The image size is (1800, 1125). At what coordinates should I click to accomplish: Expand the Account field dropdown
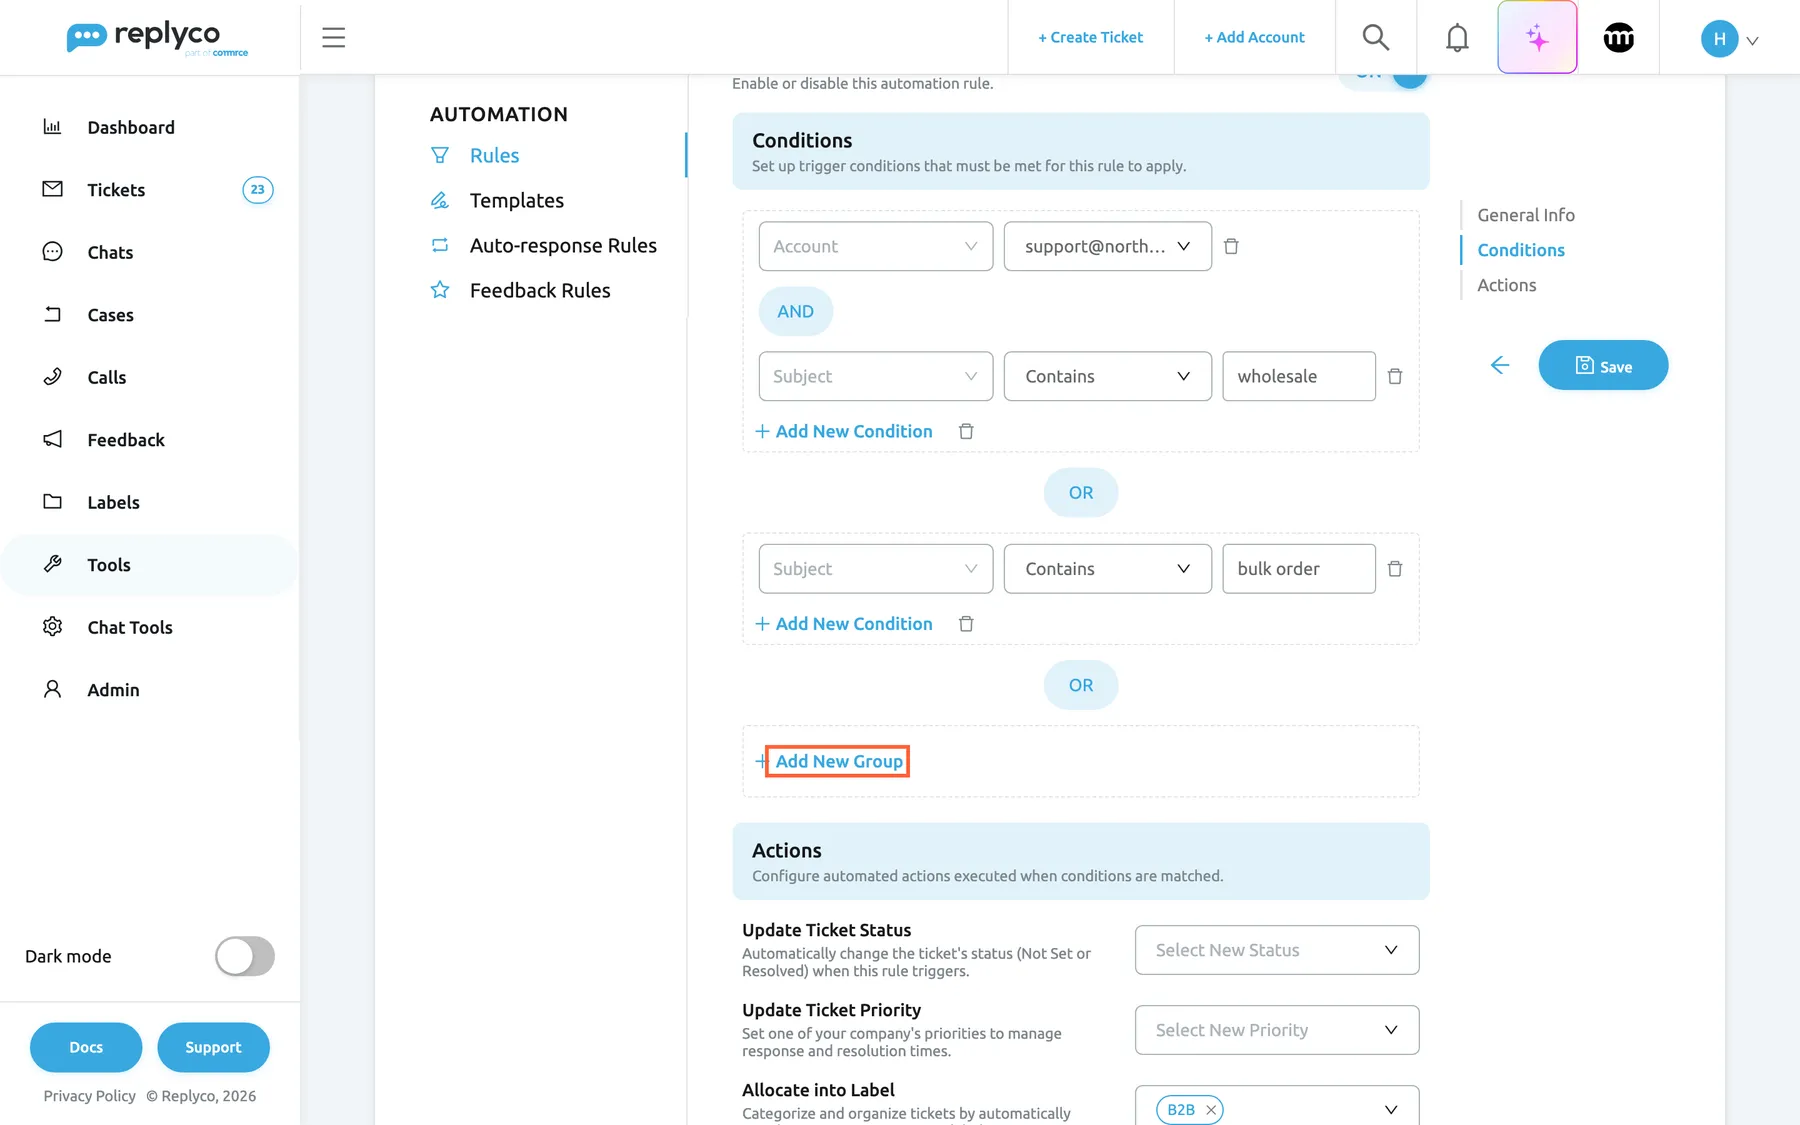tap(876, 246)
